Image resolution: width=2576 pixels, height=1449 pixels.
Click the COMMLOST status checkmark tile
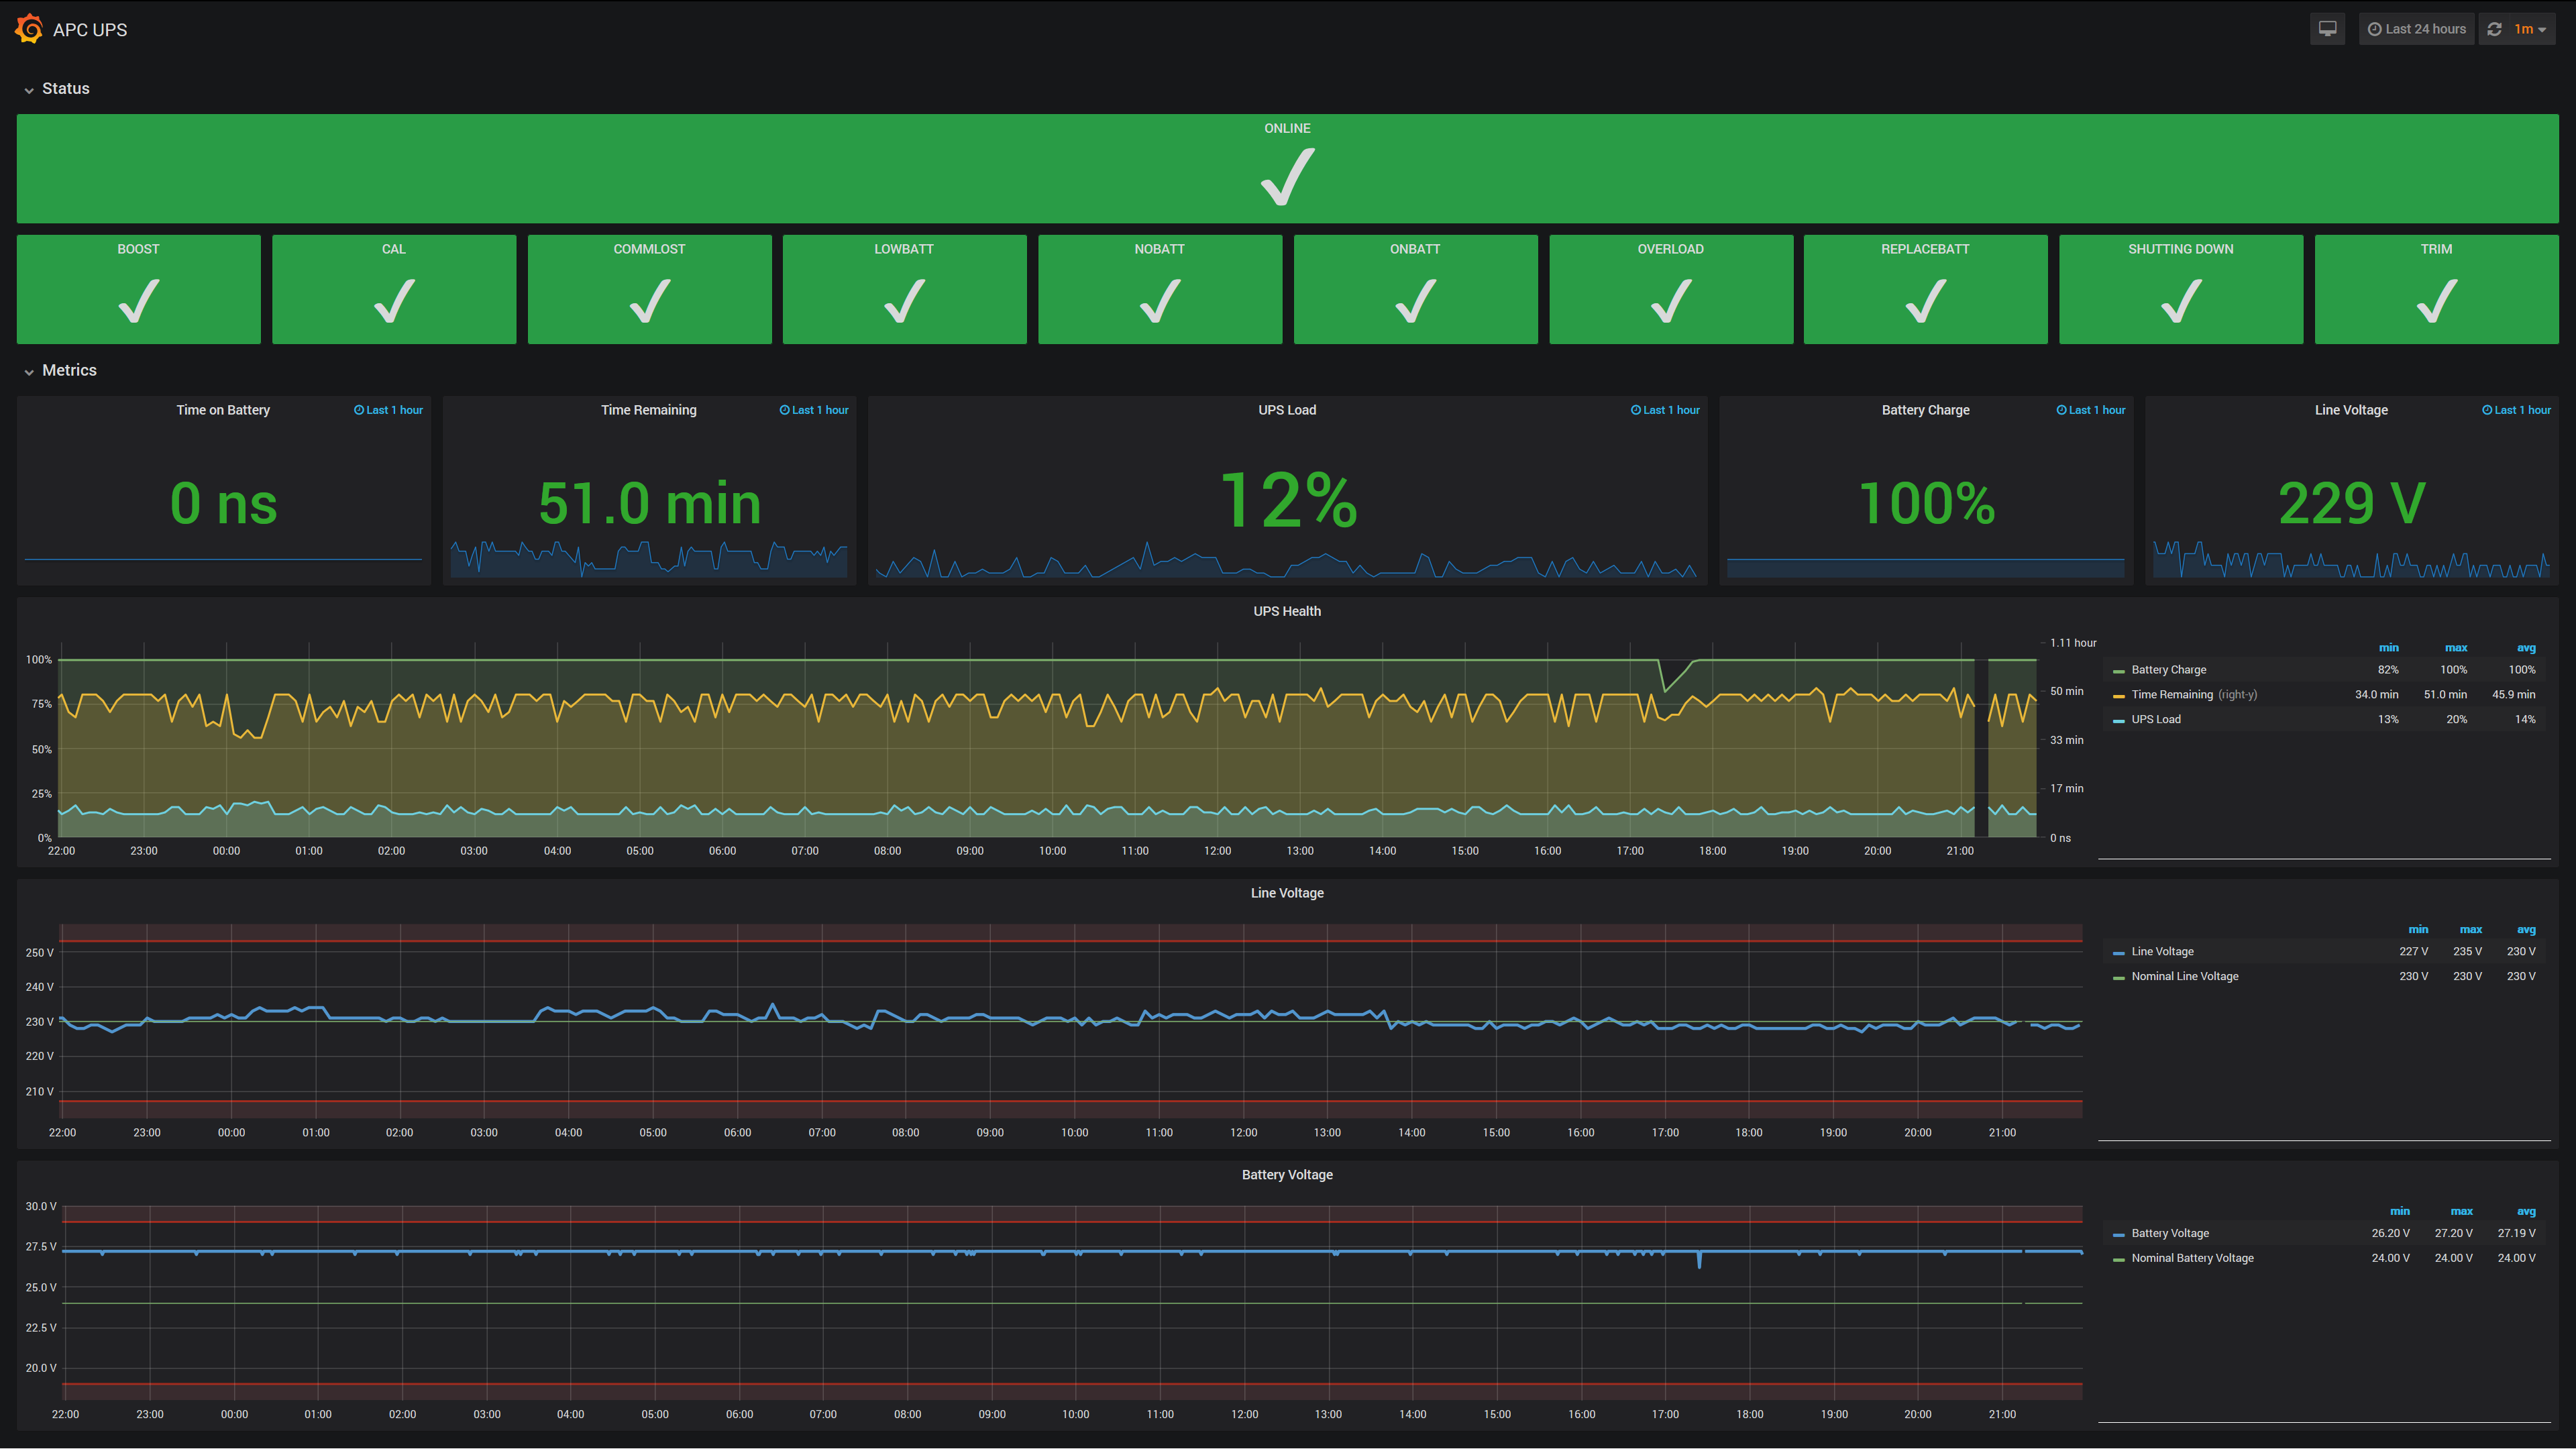point(649,289)
